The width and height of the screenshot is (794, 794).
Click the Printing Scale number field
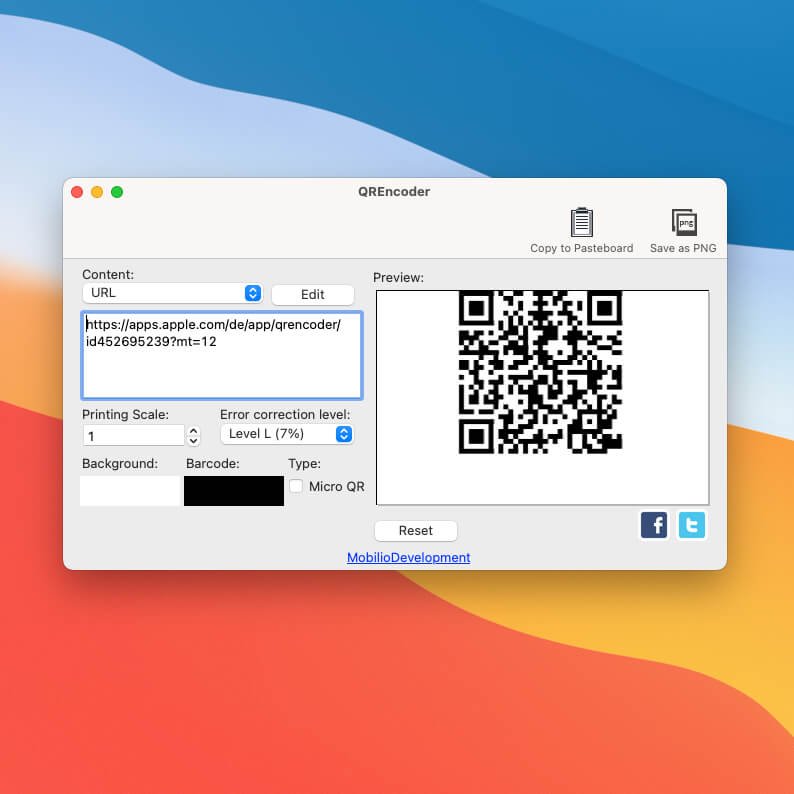[x=134, y=435]
